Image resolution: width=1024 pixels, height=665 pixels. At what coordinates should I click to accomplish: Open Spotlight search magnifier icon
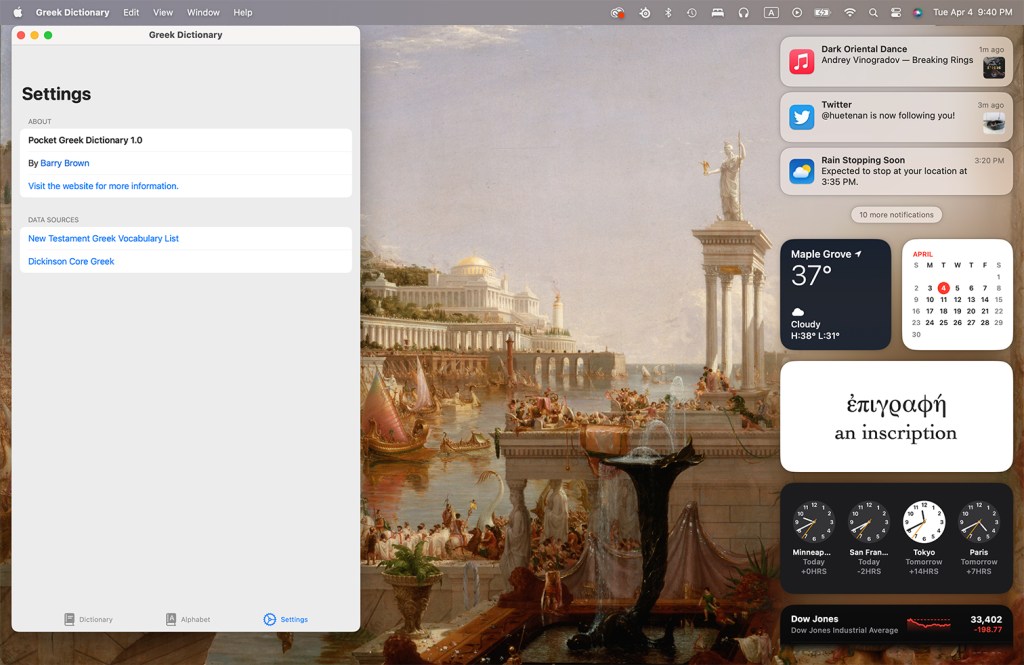[873, 13]
